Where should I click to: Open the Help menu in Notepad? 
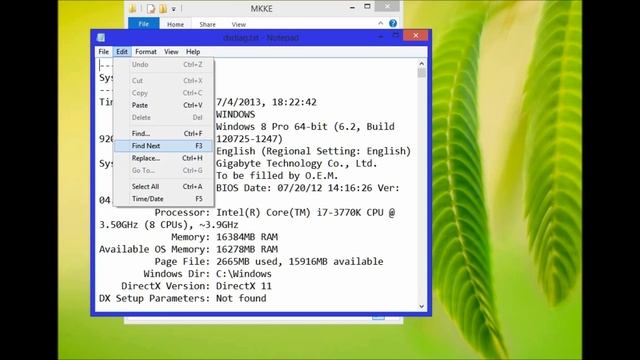[x=193, y=52]
